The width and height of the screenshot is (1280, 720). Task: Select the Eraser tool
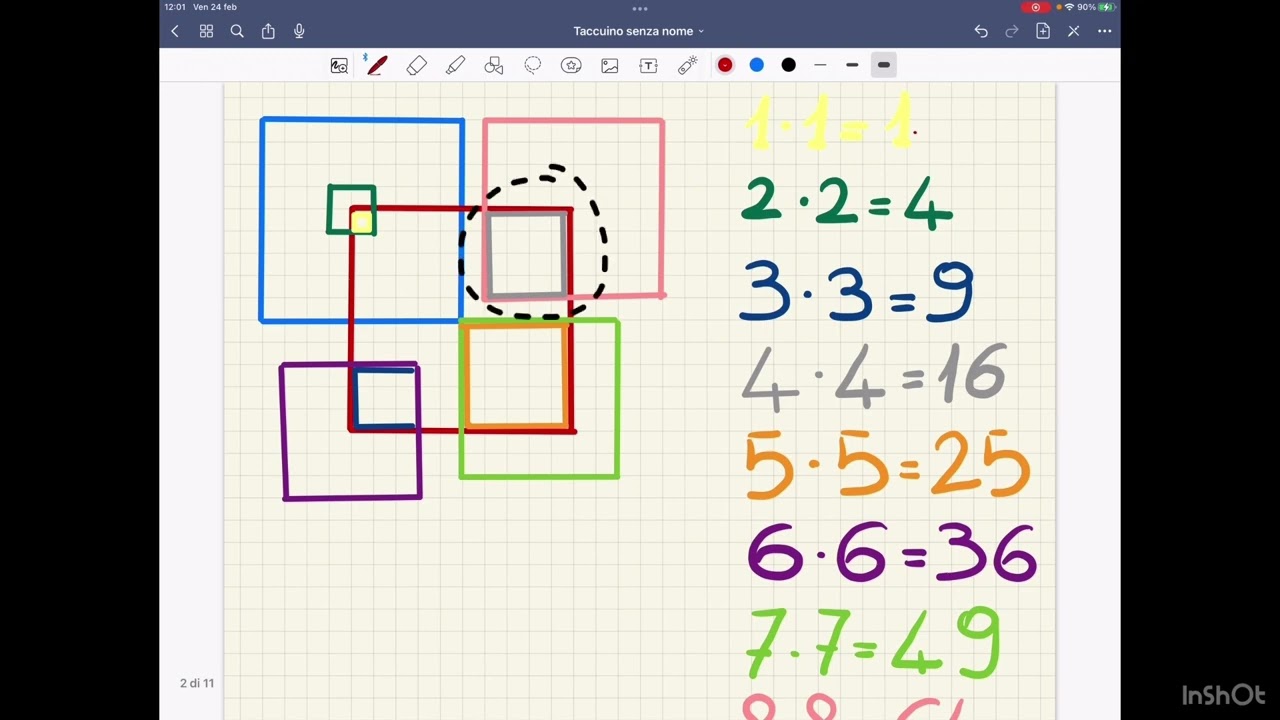coord(417,65)
